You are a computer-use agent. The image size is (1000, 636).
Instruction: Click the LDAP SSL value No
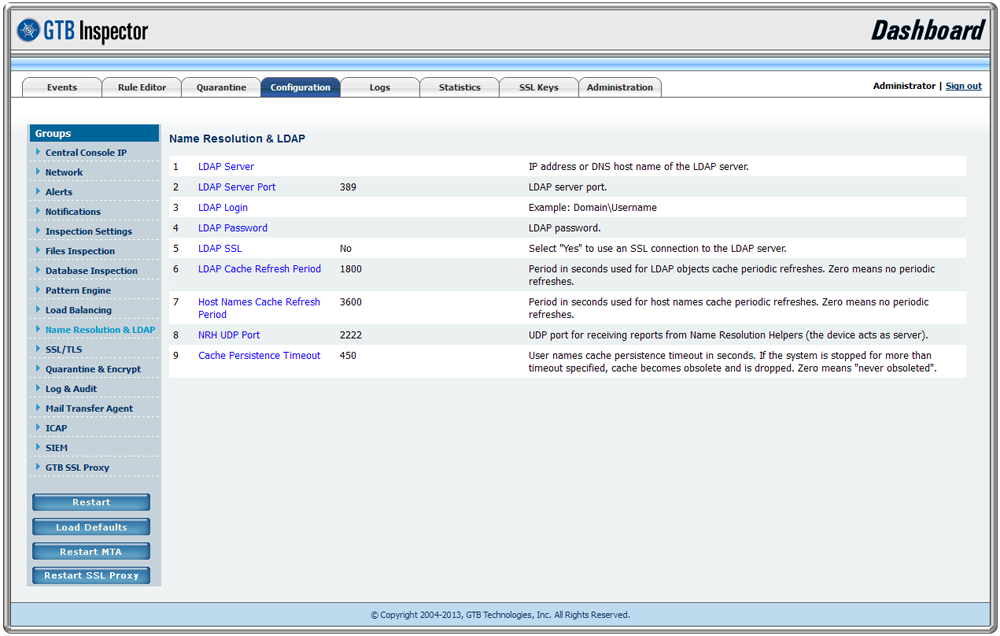coord(346,248)
